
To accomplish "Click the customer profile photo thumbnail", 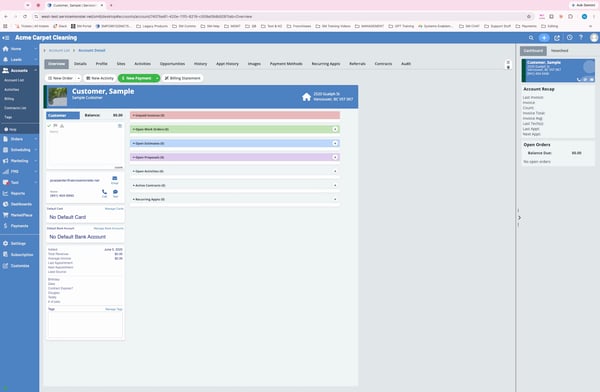I will click(x=58, y=96).
